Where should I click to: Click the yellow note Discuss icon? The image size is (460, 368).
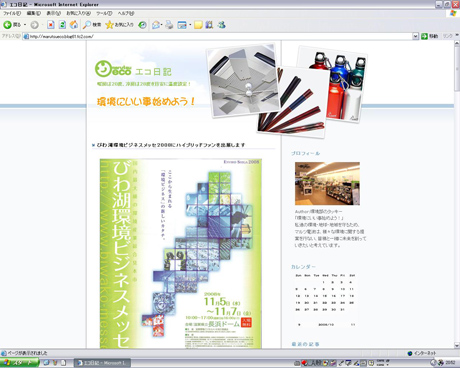198,25
